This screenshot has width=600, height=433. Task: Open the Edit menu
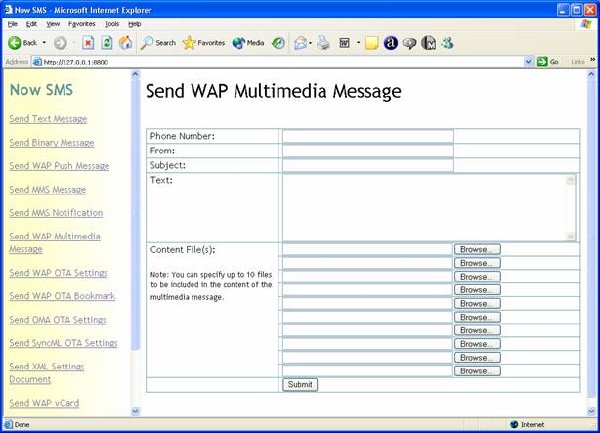[31, 24]
